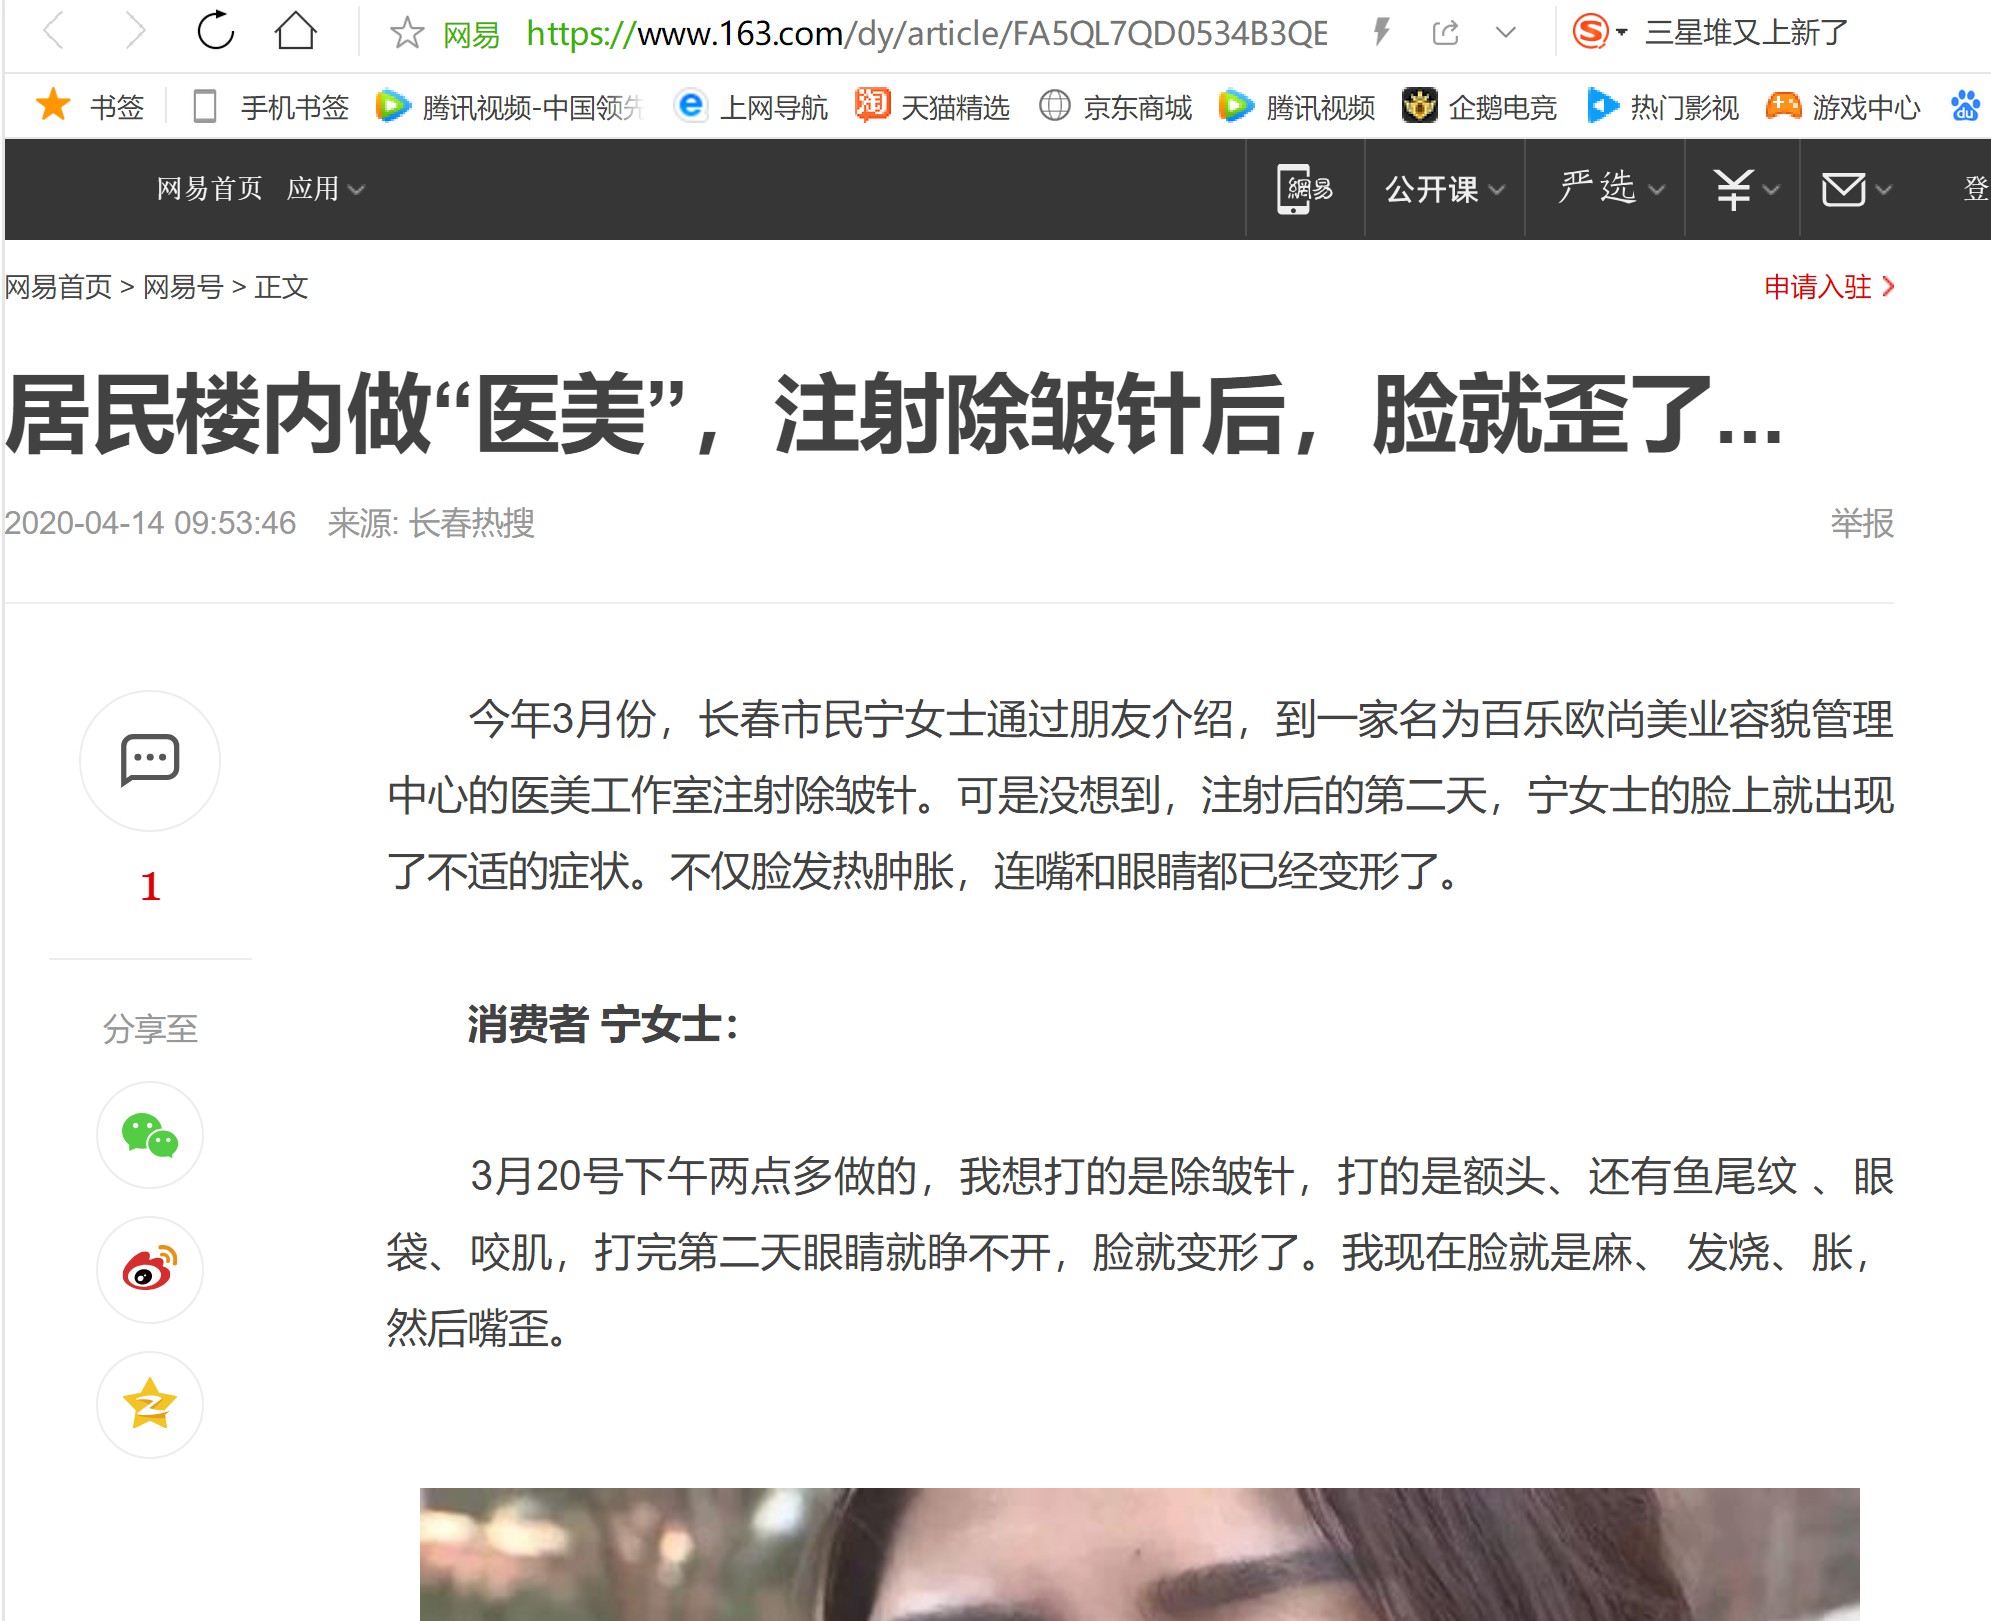This screenshot has width=1991, height=1621.
Task: Click the NetEase mobile app icon
Action: [x=1305, y=188]
